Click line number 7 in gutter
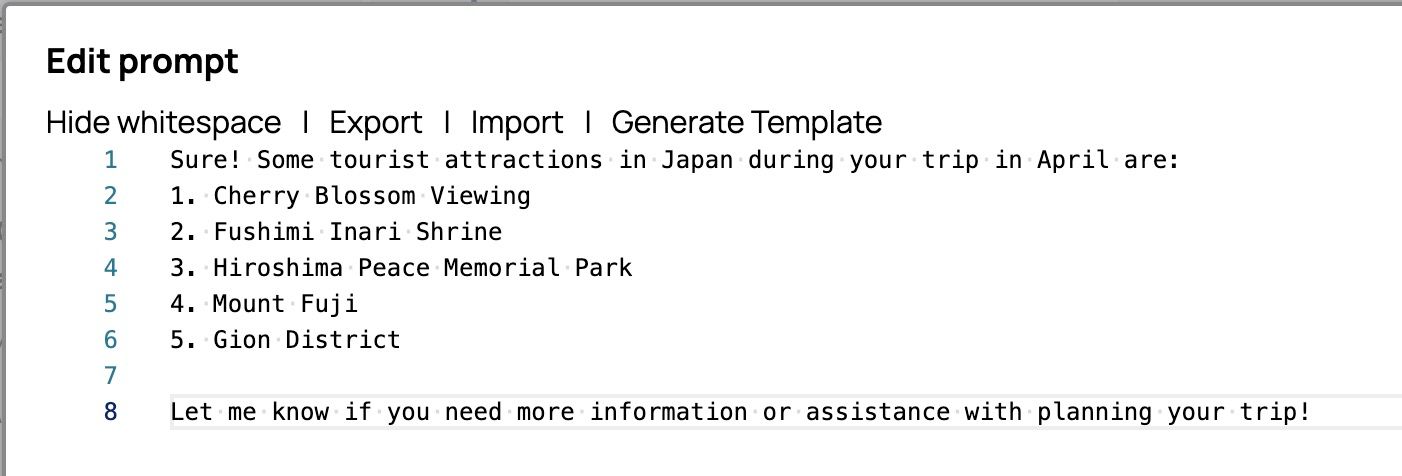The height and width of the screenshot is (476, 1402). point(110,376)
